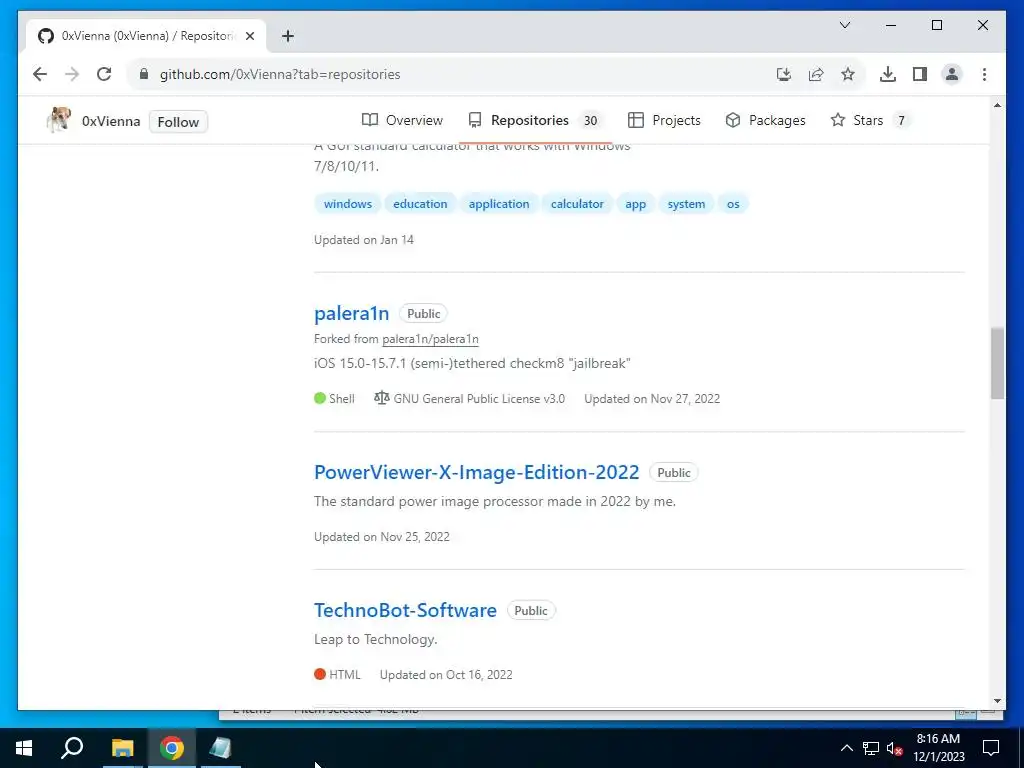Go back to the previous page
Screen dimensions: 1024x768
[40, 74]
